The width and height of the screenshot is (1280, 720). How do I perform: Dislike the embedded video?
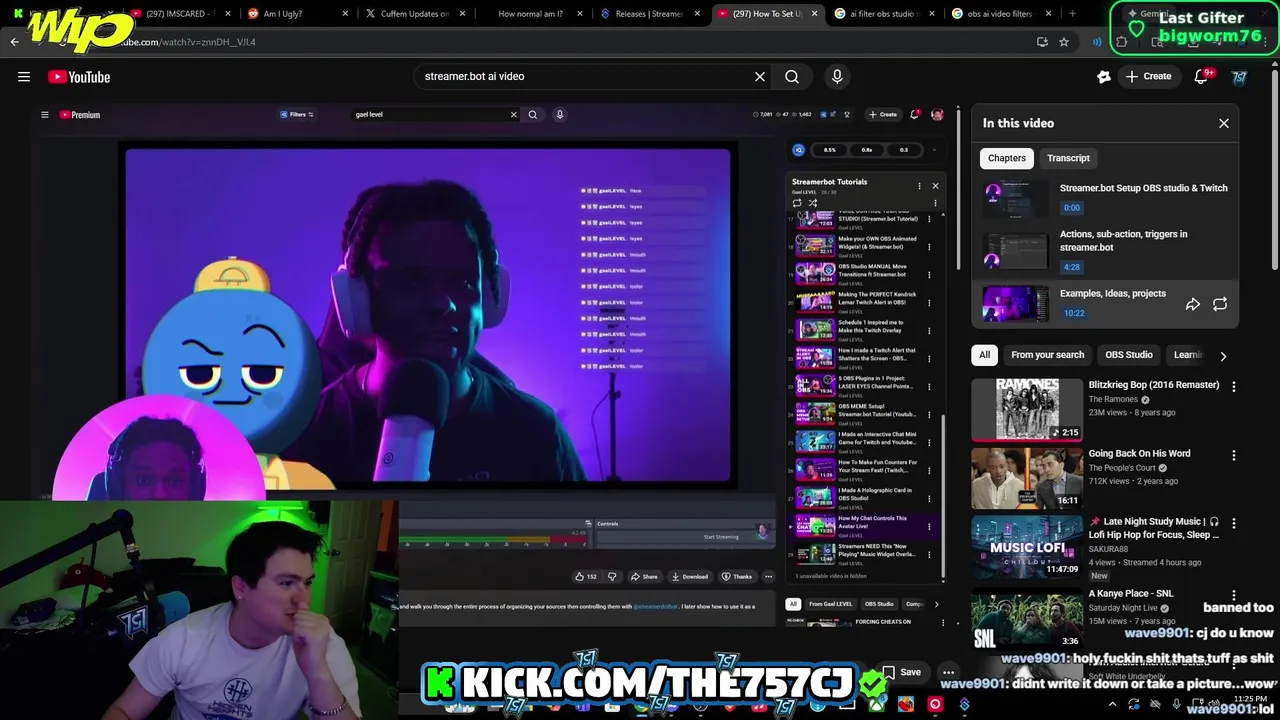(x=612, y=576)
